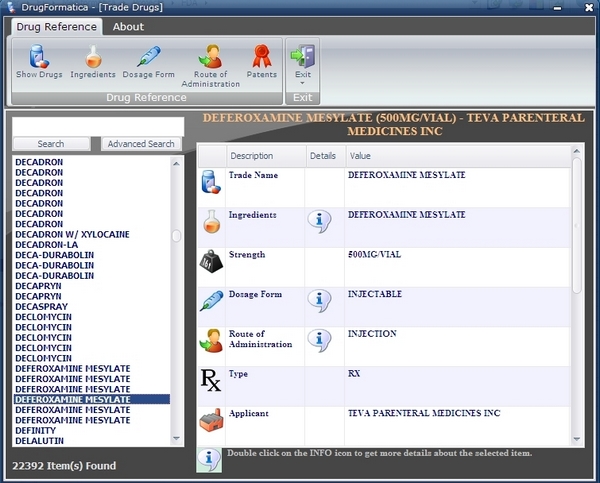Open Advanced Search

click(x=141, y=144)
